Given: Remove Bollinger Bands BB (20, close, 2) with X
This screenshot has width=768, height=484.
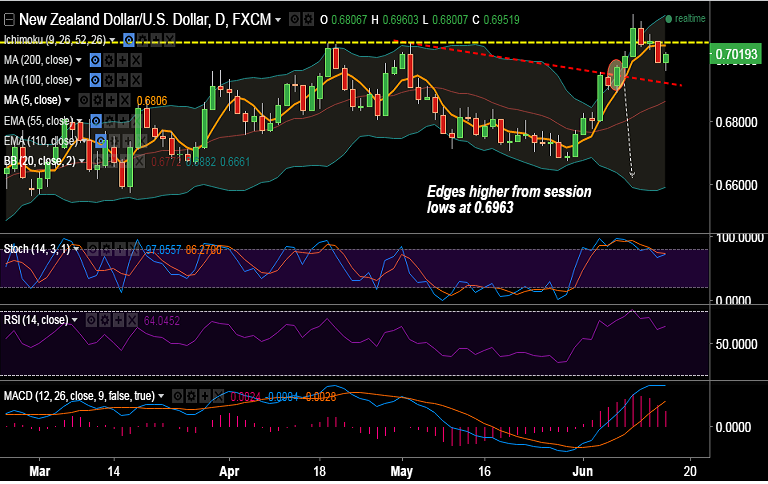Looking at the screenshot, I should (x=139, y=161).
